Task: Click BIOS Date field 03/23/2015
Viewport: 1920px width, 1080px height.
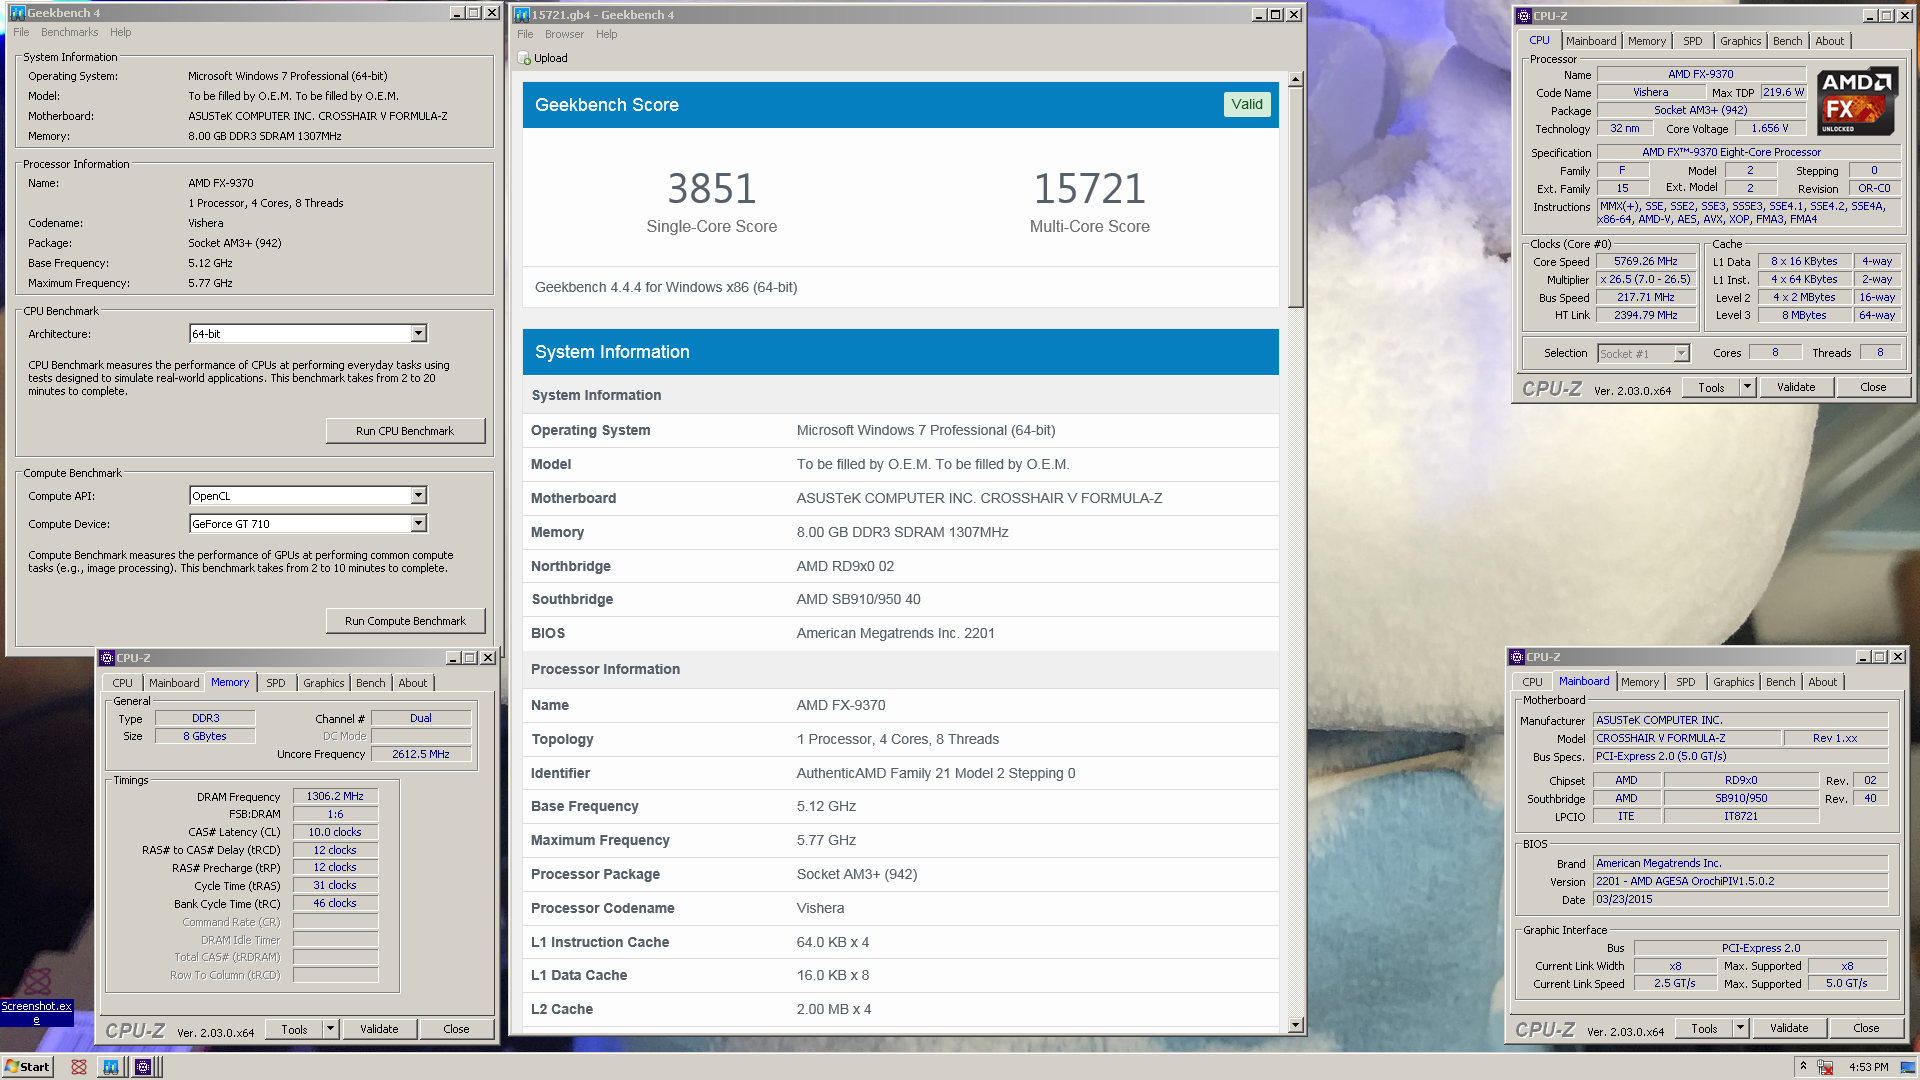Action: tap(1739, 899)
